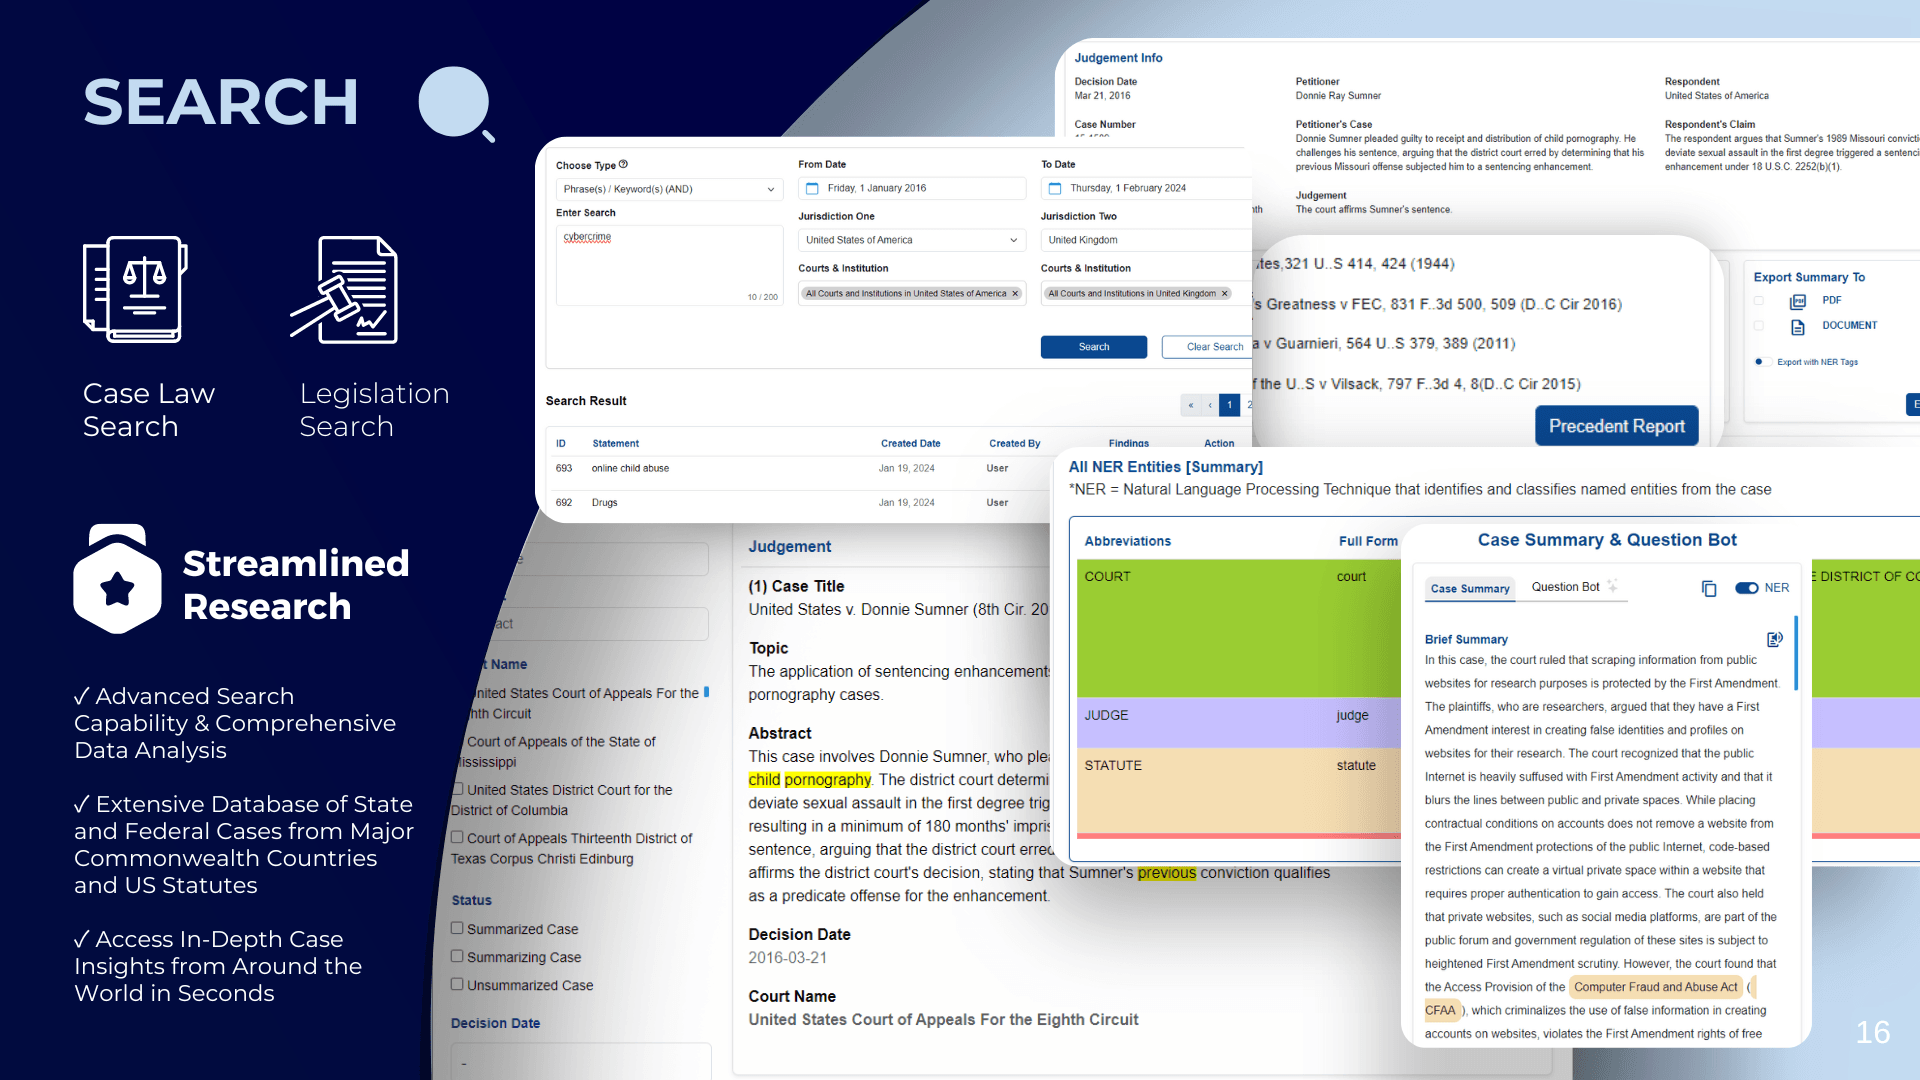
Task: Open the From Date calendar icon
Action: [x=812, y=188]
